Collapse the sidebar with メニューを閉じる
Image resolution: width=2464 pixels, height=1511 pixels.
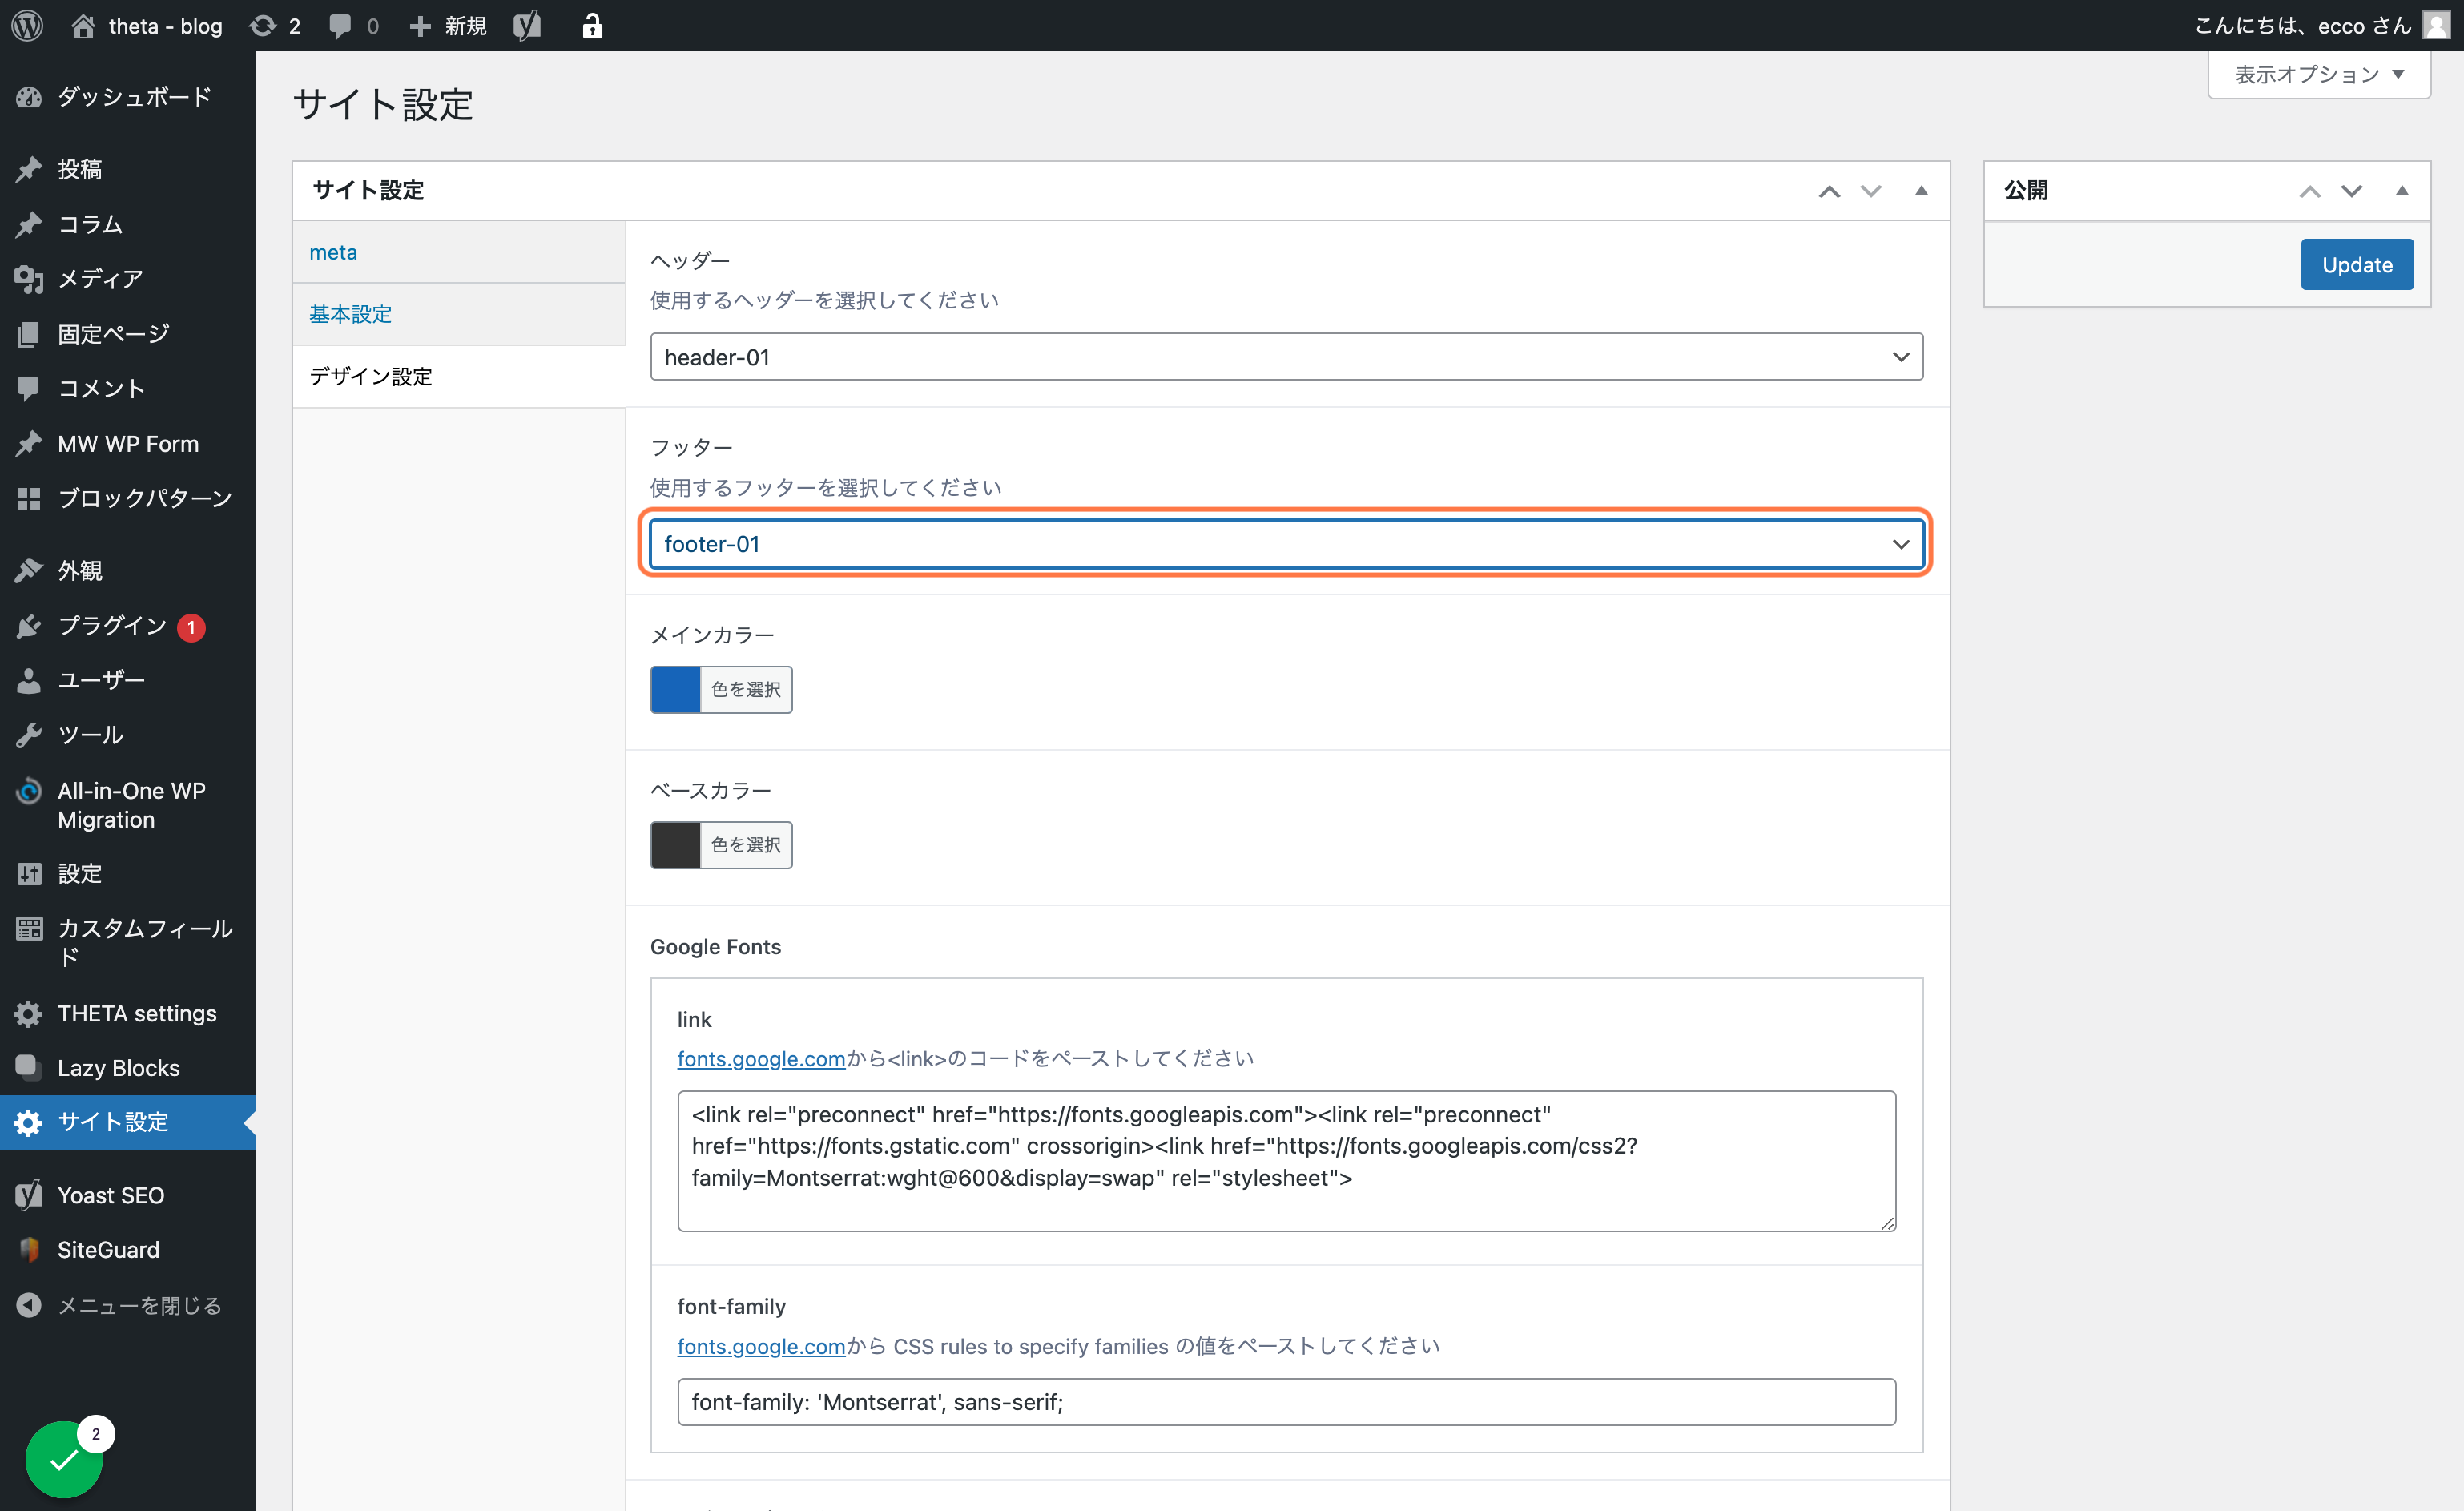coord(128,1305)
